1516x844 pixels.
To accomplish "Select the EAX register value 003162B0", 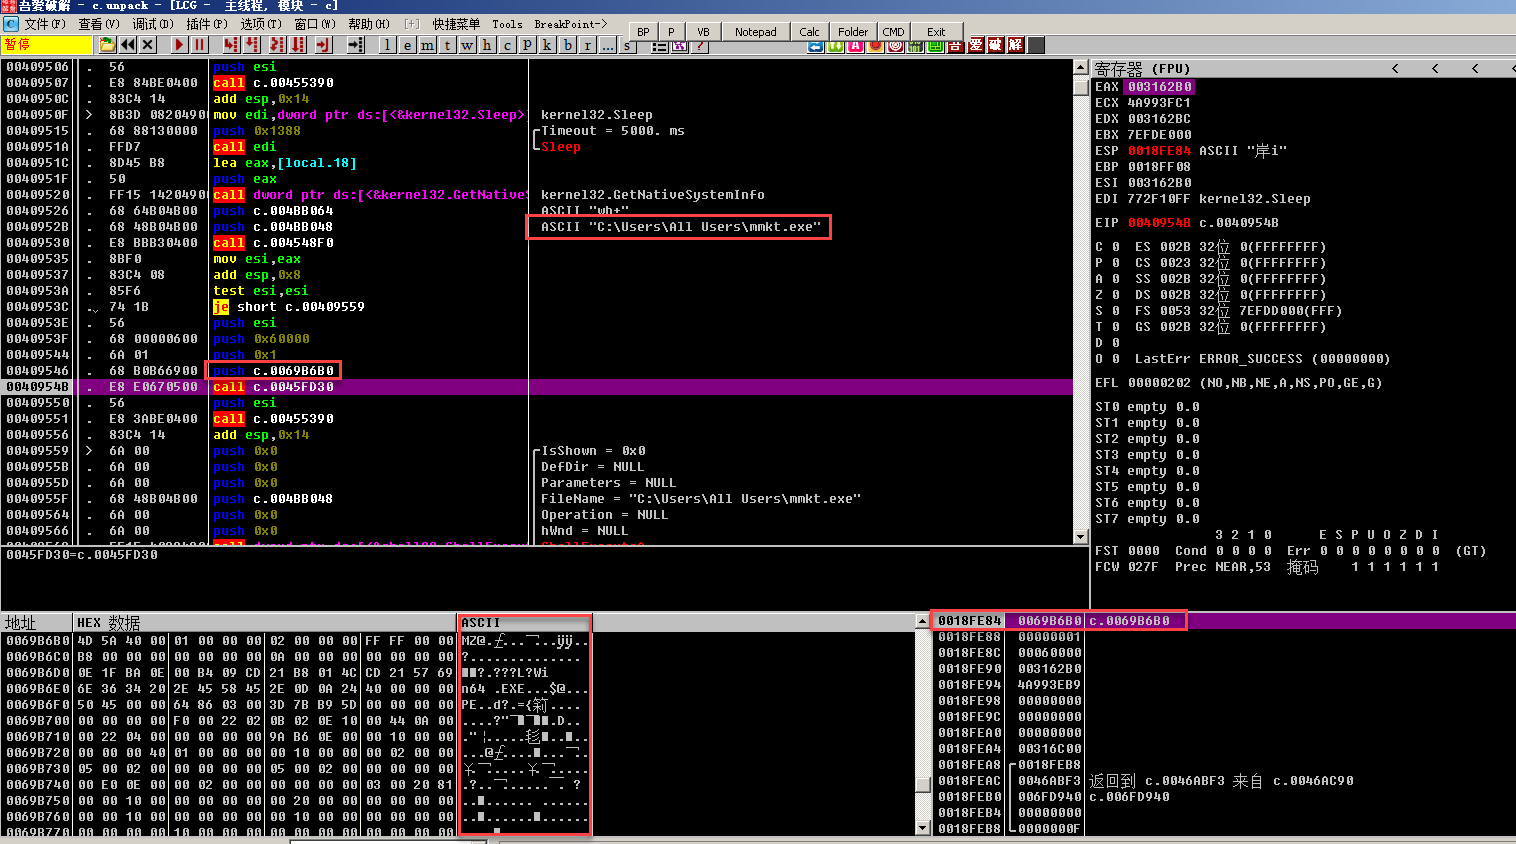I will (x=1159, y=87).
